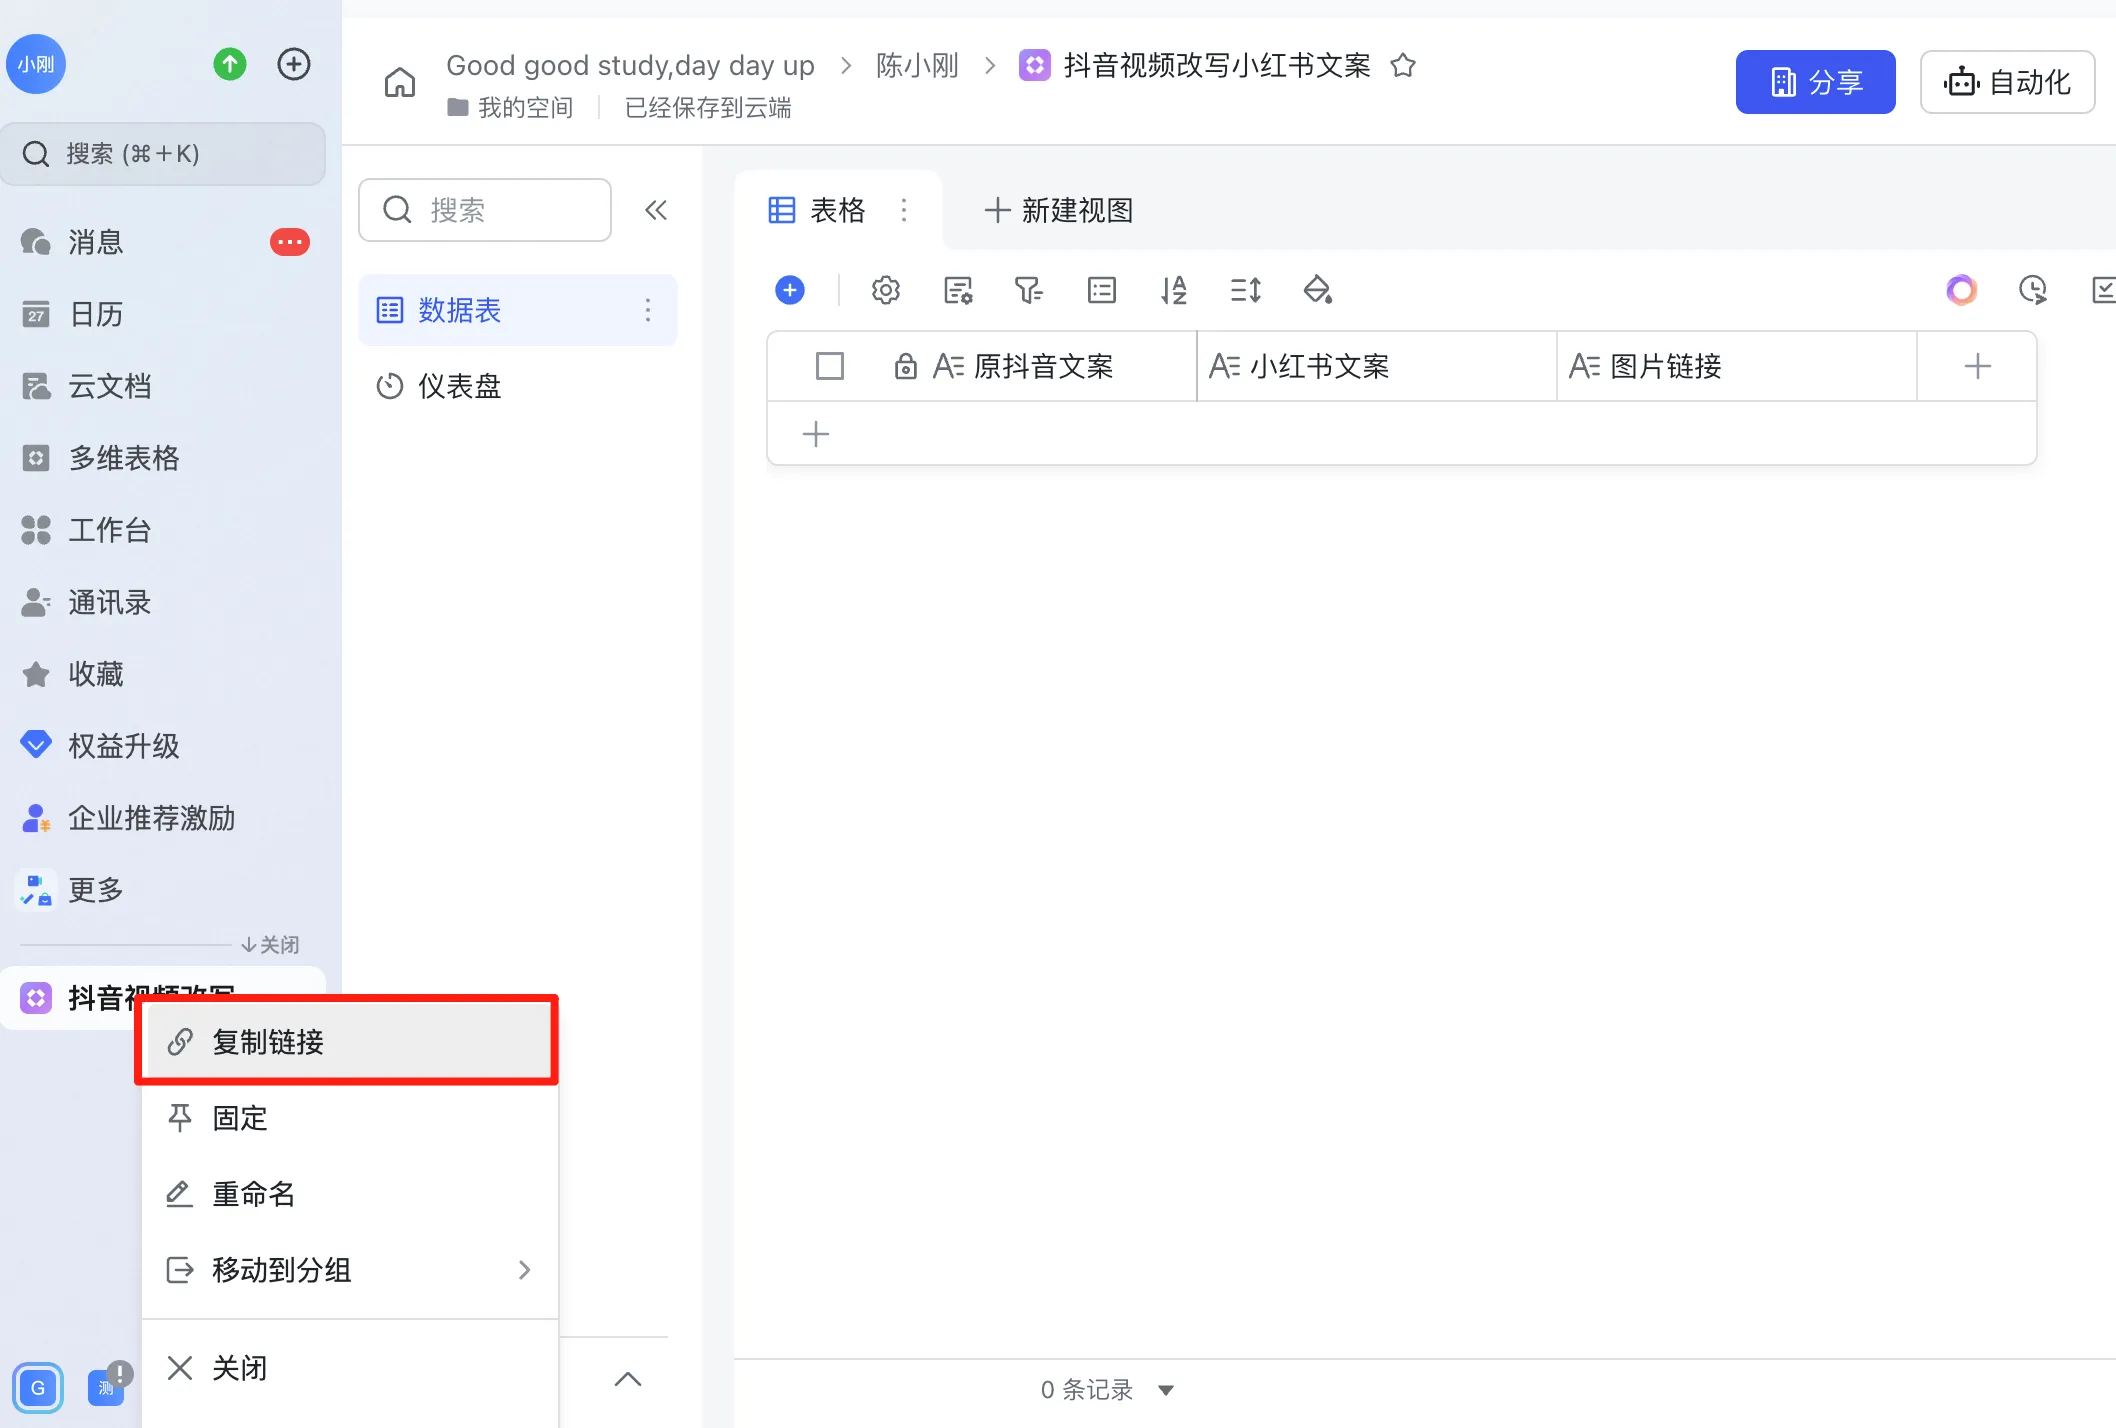Collapse the data table sidebar panel
The width and height of the screenshot is (2116, 1428).
[656, 210]
